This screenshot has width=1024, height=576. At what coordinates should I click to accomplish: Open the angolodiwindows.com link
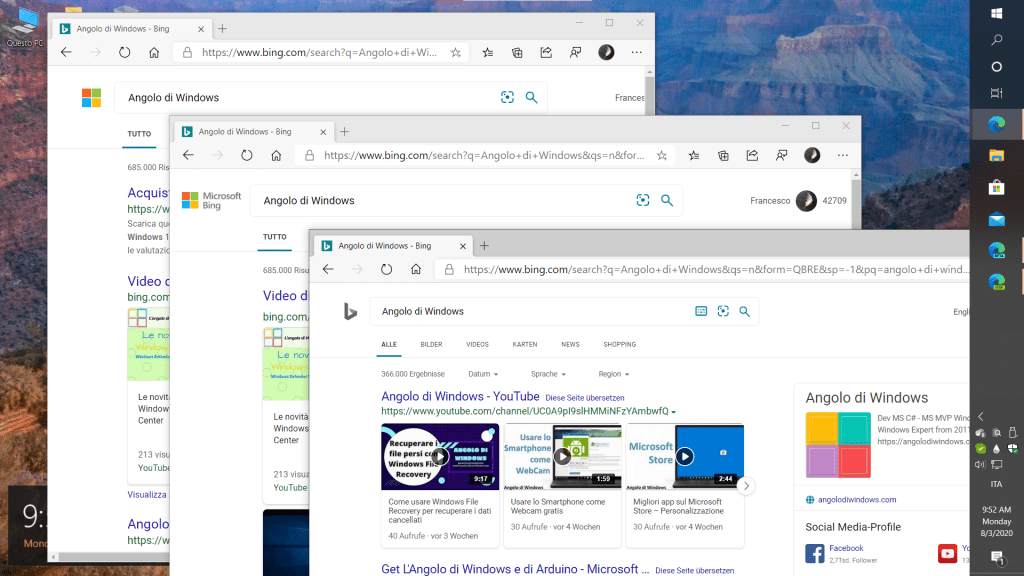(x=857, y=499)
